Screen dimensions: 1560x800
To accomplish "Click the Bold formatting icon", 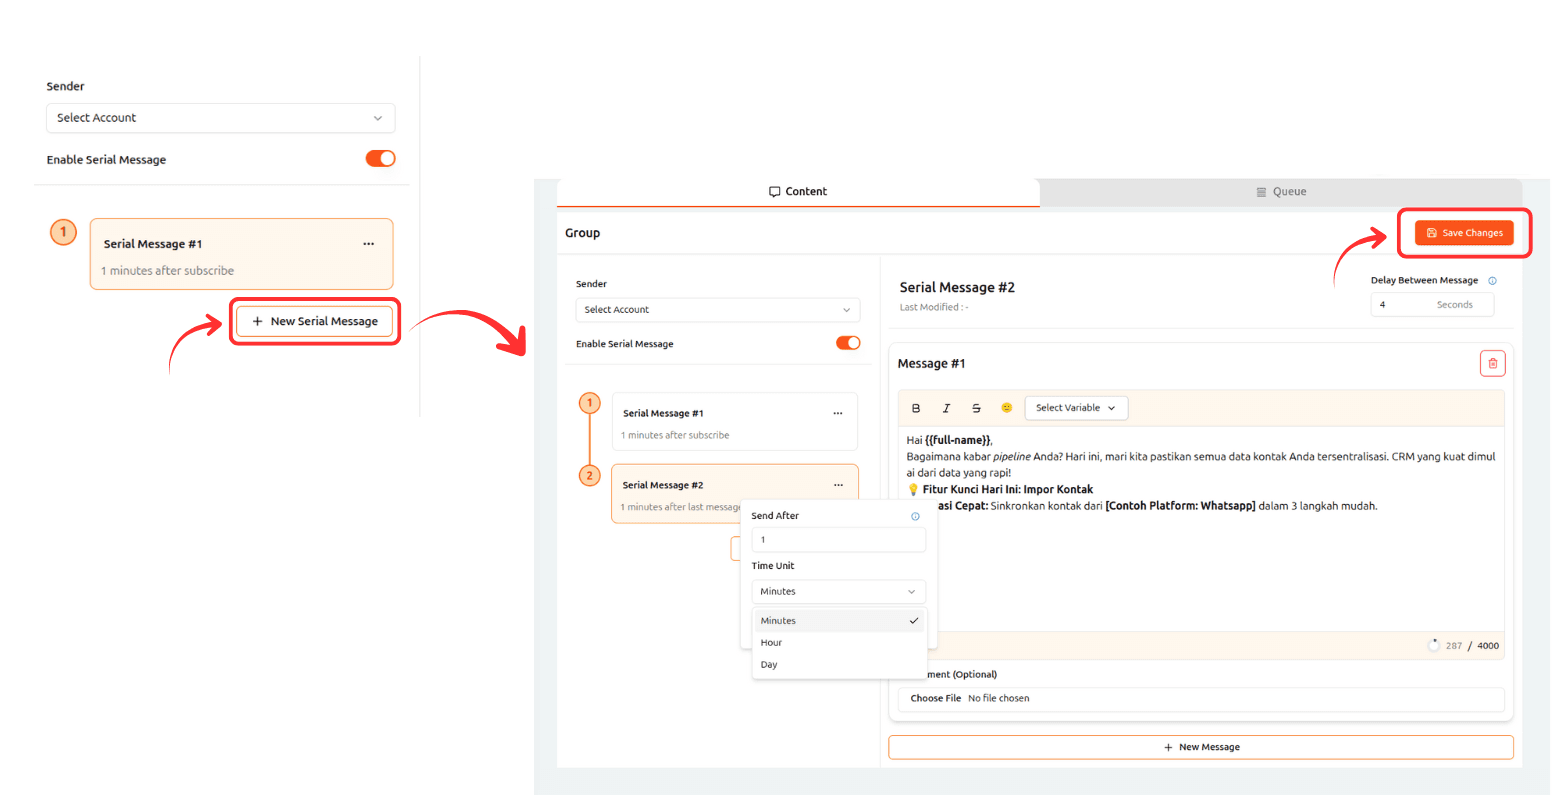I will (916, 408).
